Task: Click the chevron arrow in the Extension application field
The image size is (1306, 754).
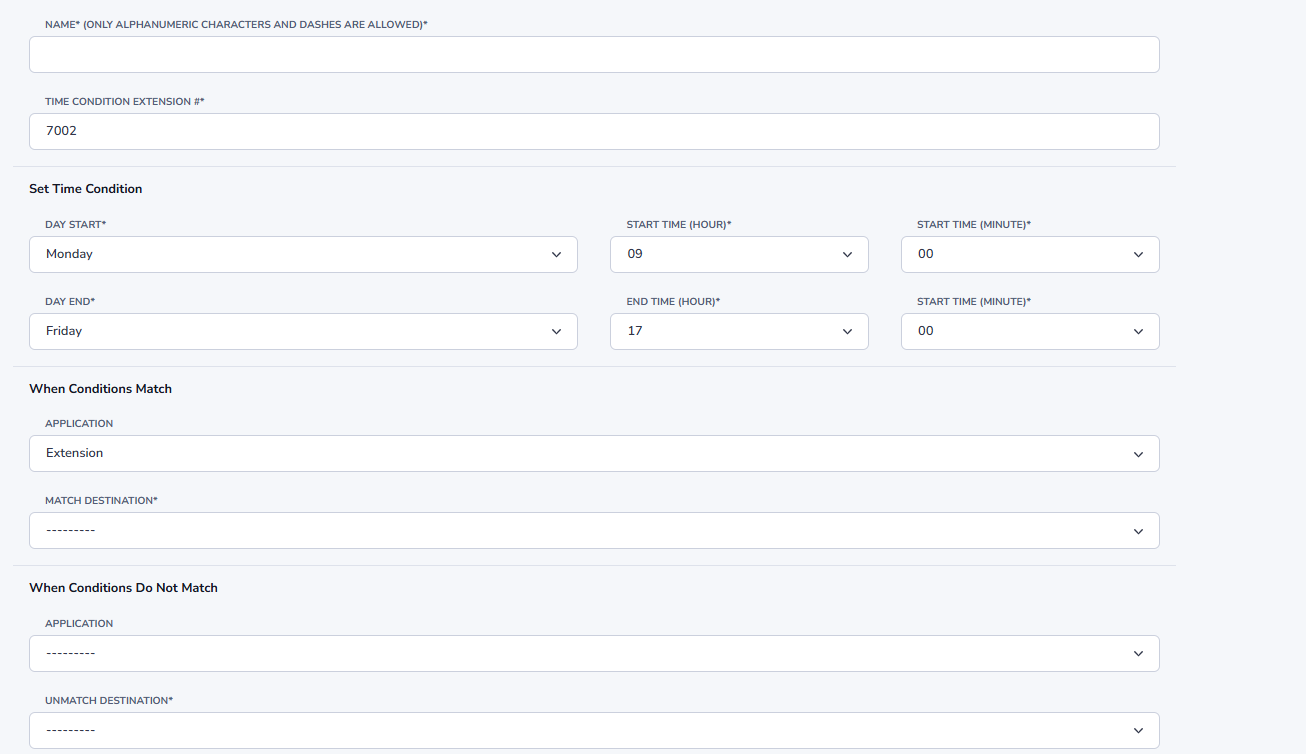Action: point(1138,454)
